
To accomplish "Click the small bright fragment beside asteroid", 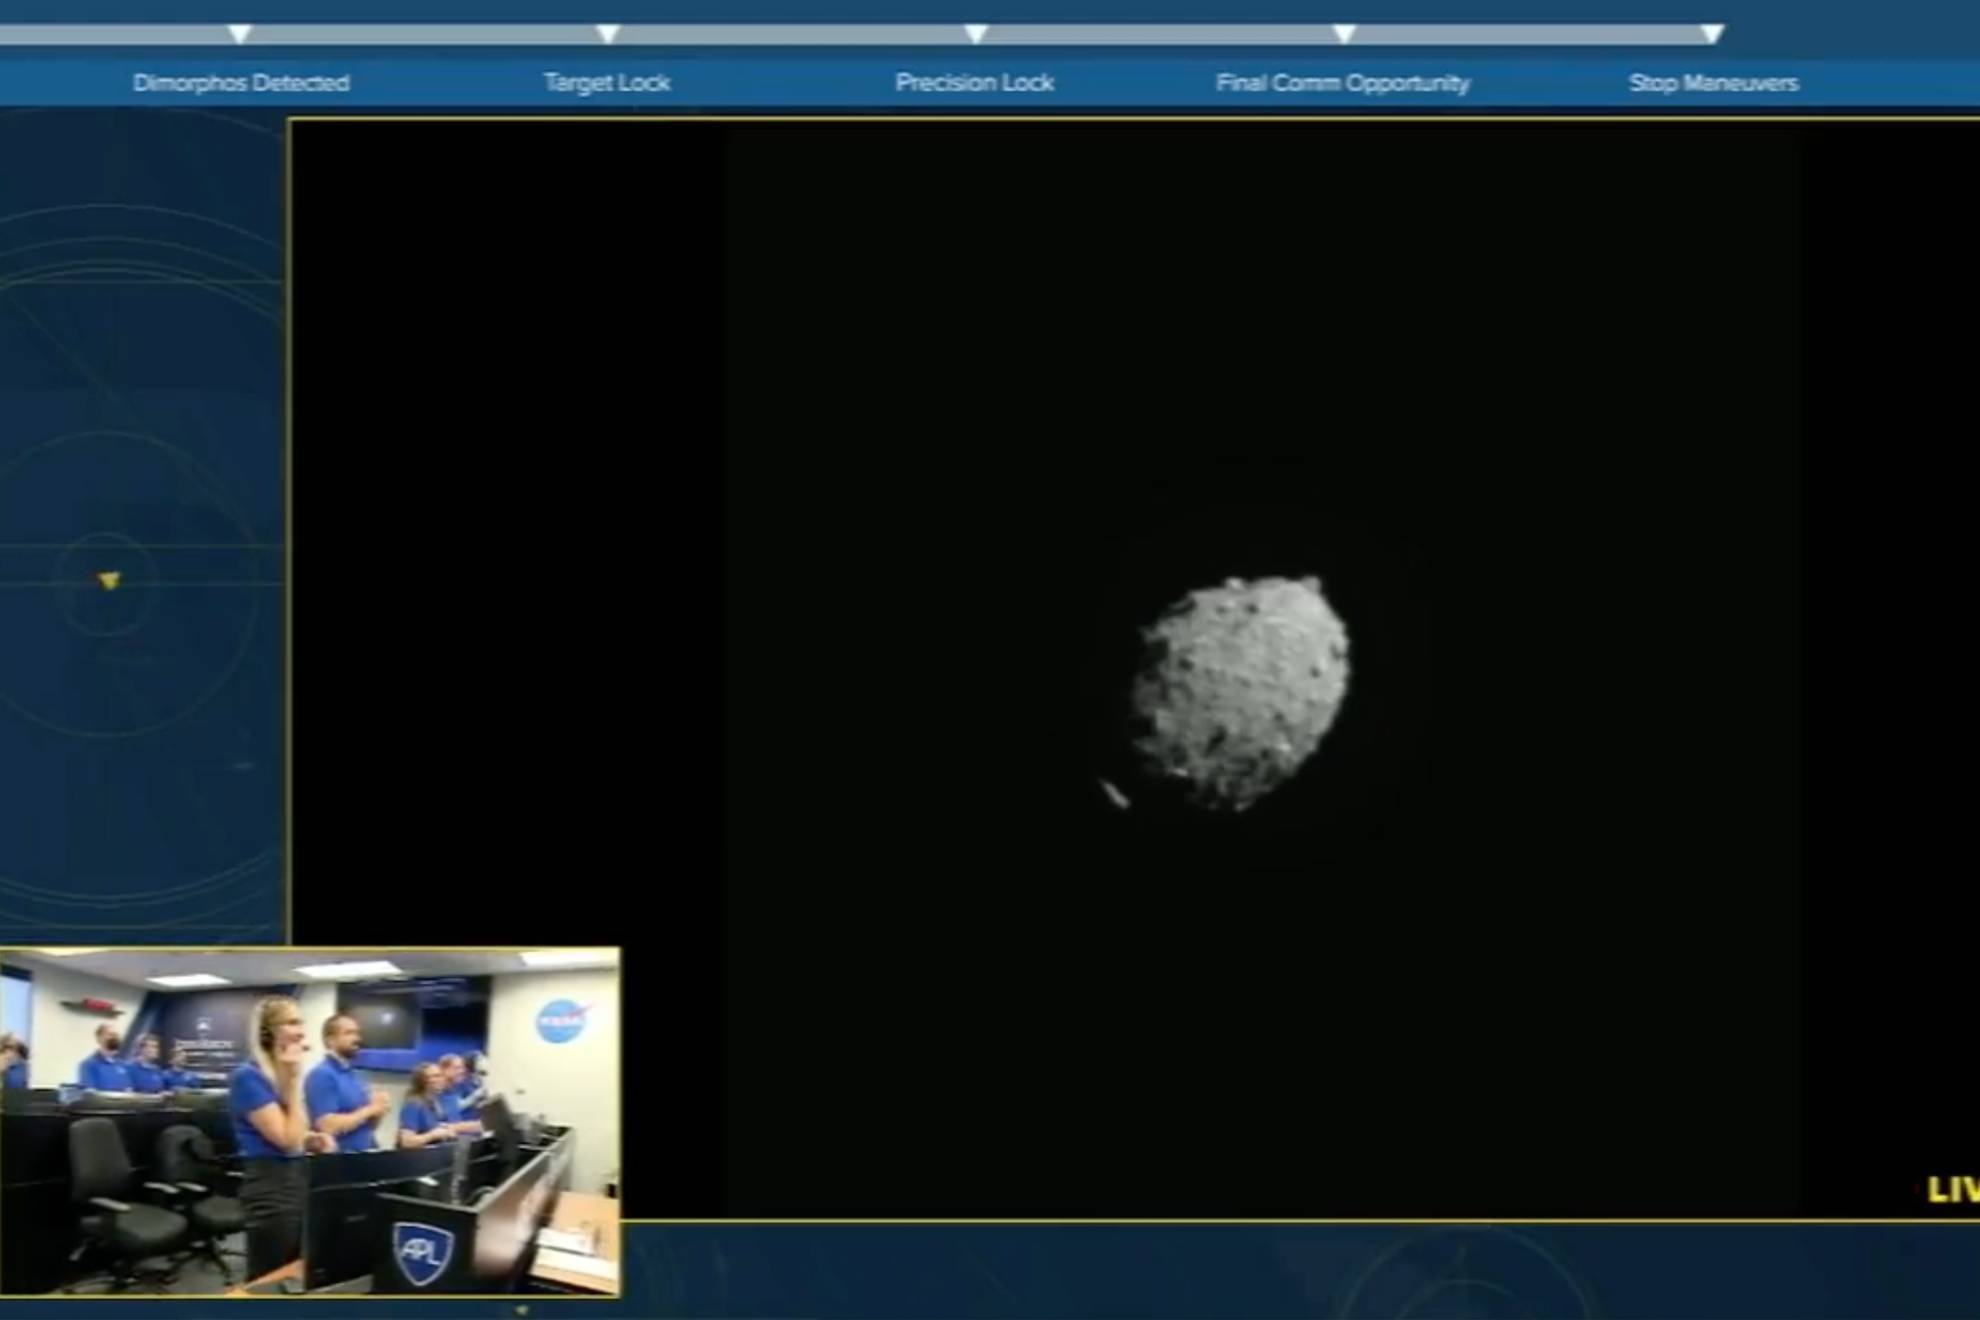I will coord(1114,794).
